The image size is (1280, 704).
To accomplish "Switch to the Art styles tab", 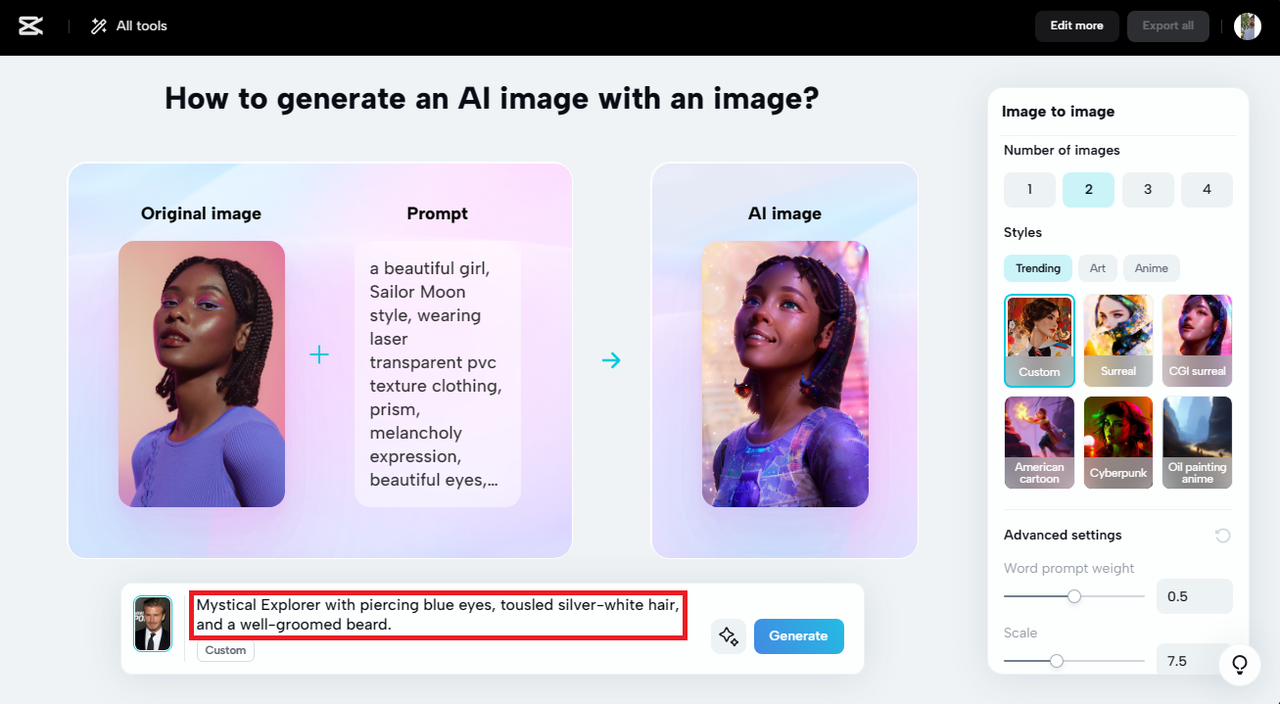I will coord(1098,268).
